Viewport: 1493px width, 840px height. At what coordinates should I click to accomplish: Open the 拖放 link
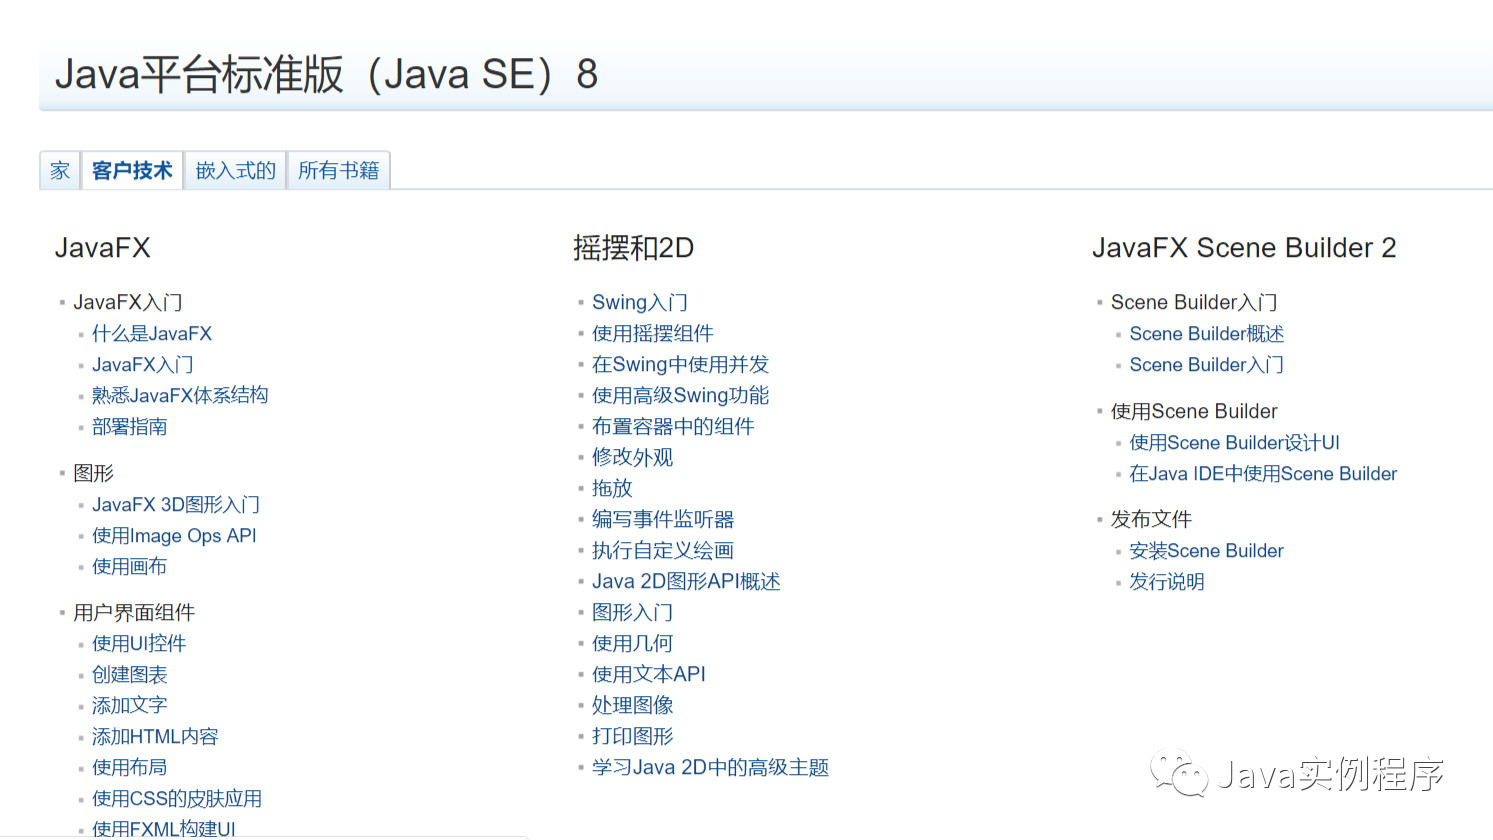pyautogui.click(x=612, y=489)
